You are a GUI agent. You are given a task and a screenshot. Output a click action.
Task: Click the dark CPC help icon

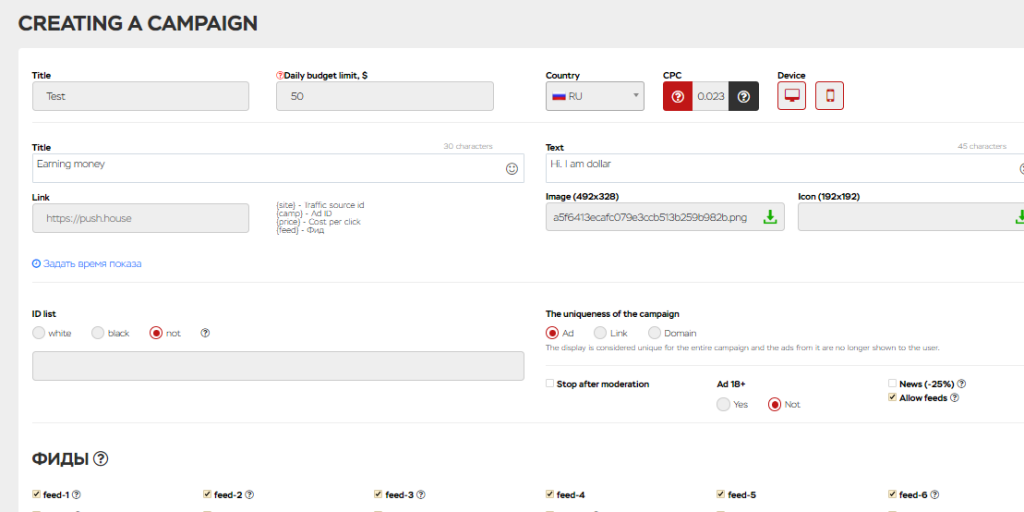pos(744,97)
